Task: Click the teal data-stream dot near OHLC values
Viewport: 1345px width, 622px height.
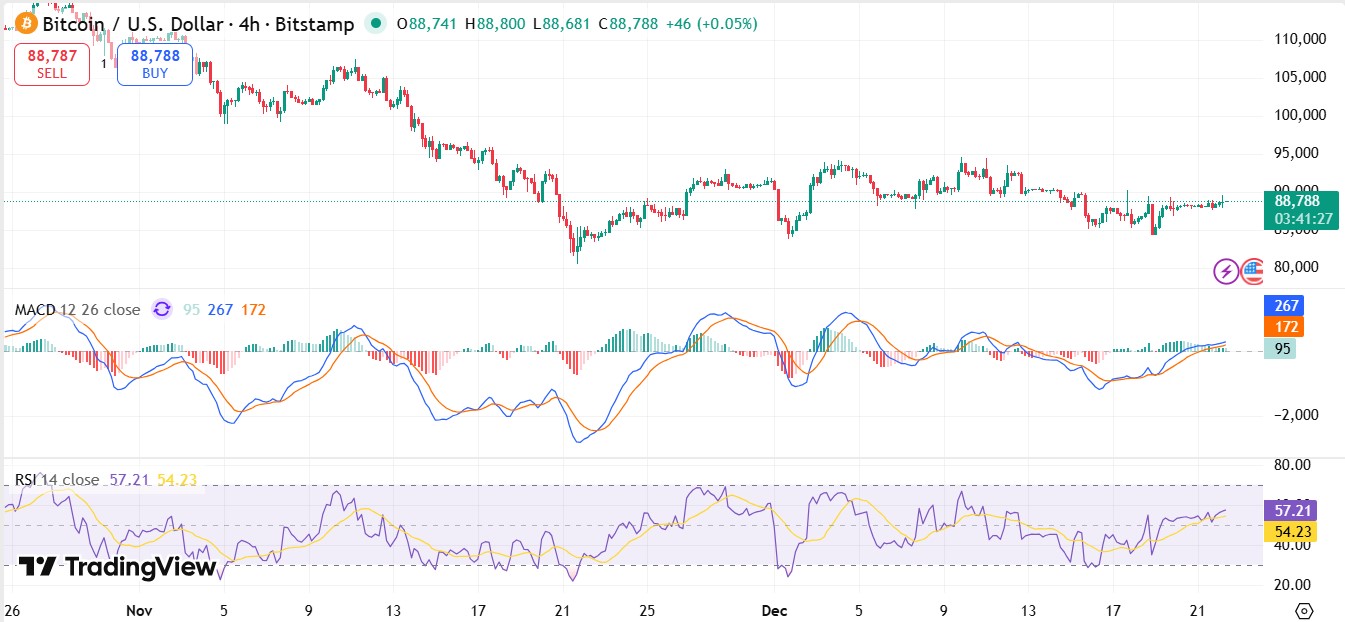Action: coord(375,23)
